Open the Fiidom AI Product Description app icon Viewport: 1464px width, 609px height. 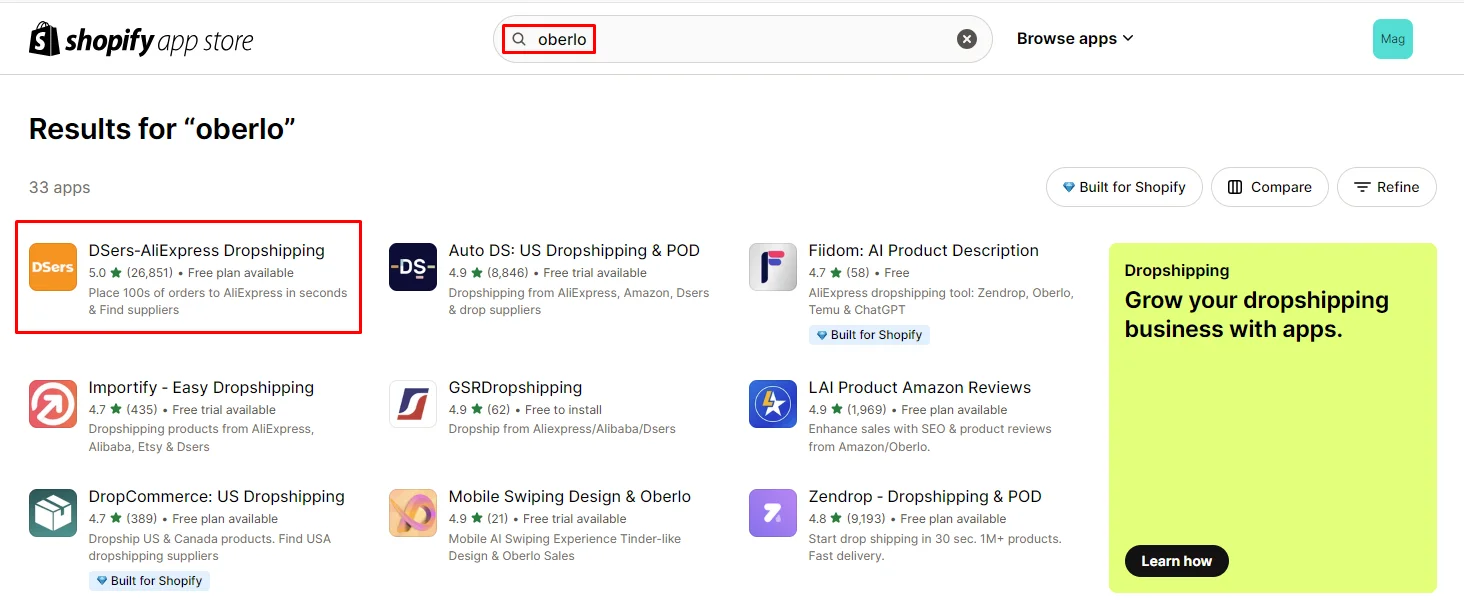772,267
